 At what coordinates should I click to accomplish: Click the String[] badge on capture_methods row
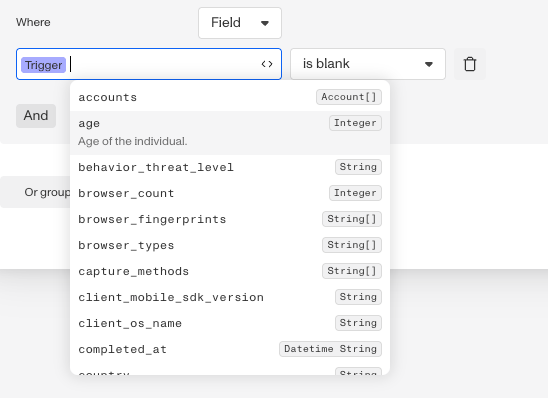pos(352,271)
